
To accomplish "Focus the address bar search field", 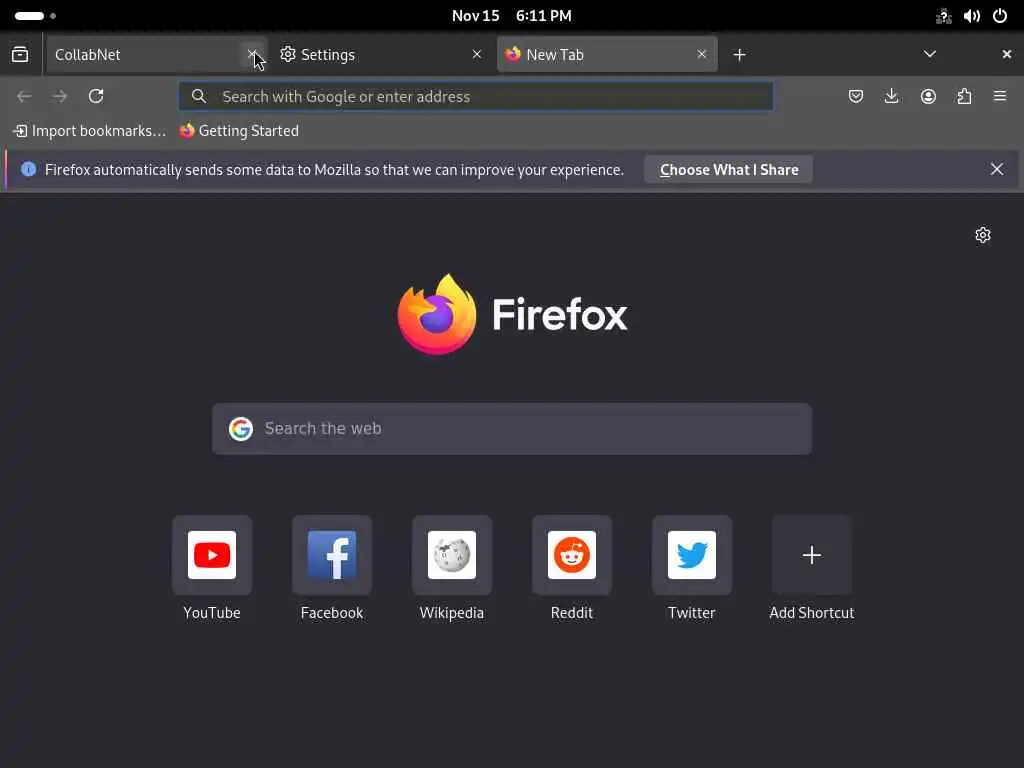I will (x=476, y=97).
